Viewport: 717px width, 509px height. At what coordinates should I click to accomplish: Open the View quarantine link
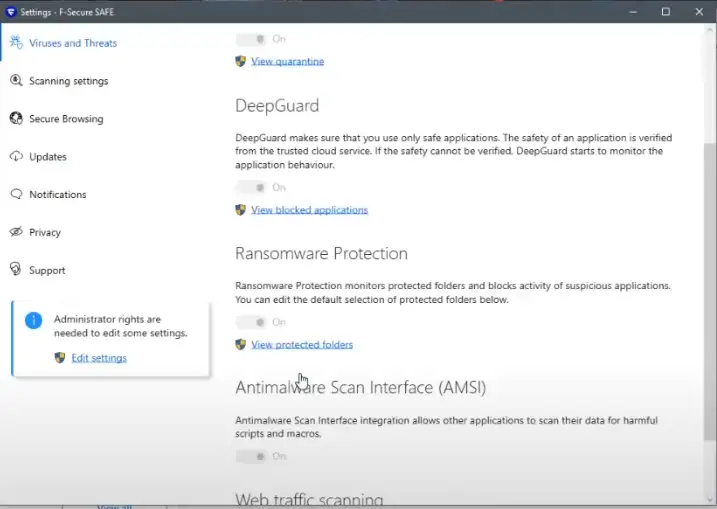[287, 61]
